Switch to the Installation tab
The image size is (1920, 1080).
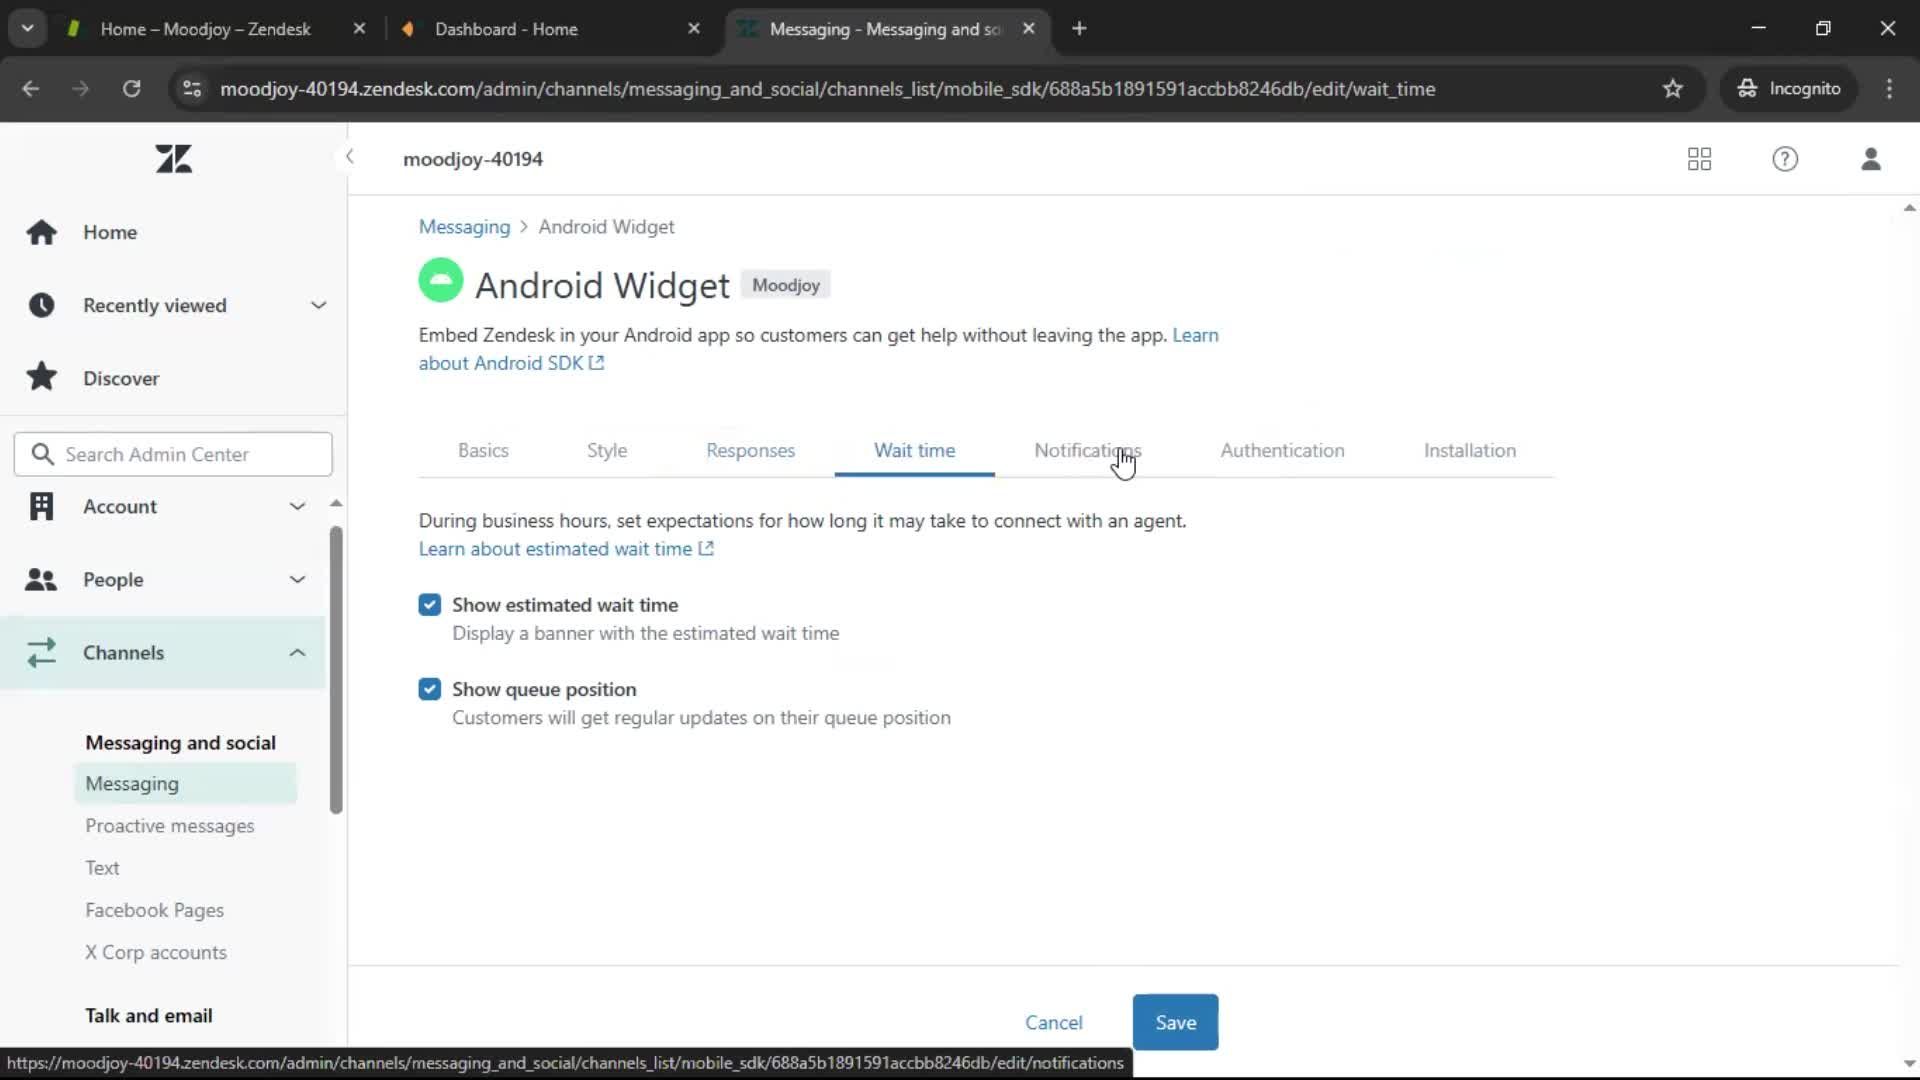click(1469, 450)
